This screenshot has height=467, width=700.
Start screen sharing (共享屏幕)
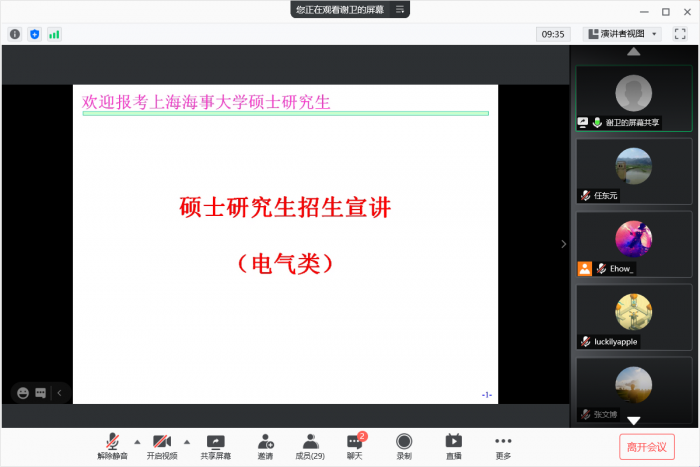(216, 446)
